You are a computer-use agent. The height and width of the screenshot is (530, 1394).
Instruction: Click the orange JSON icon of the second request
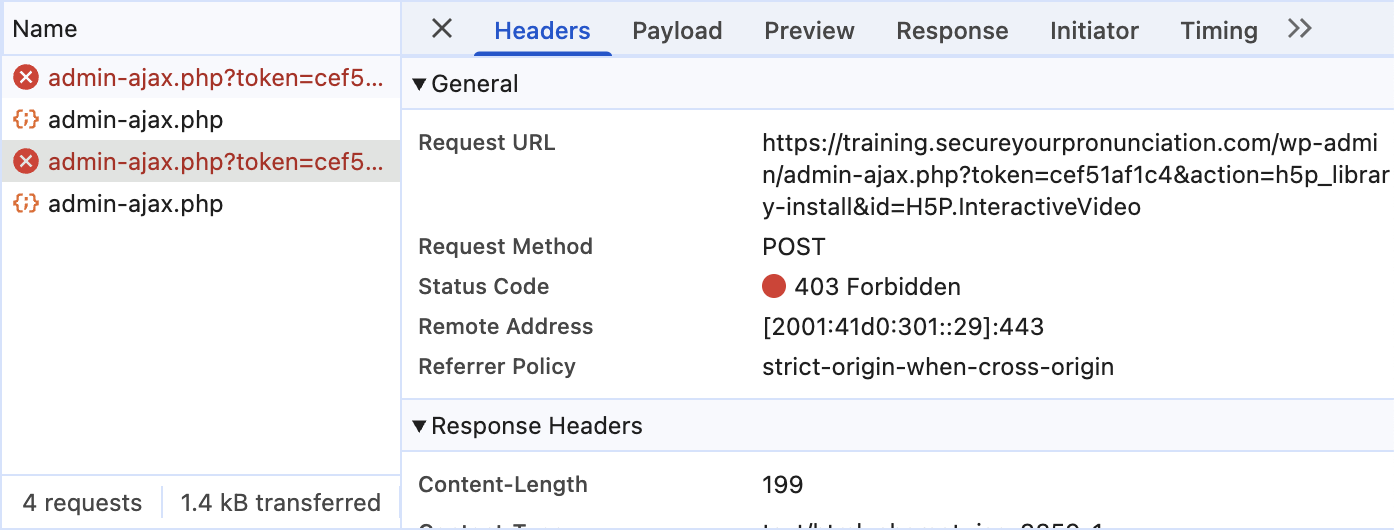26,120
